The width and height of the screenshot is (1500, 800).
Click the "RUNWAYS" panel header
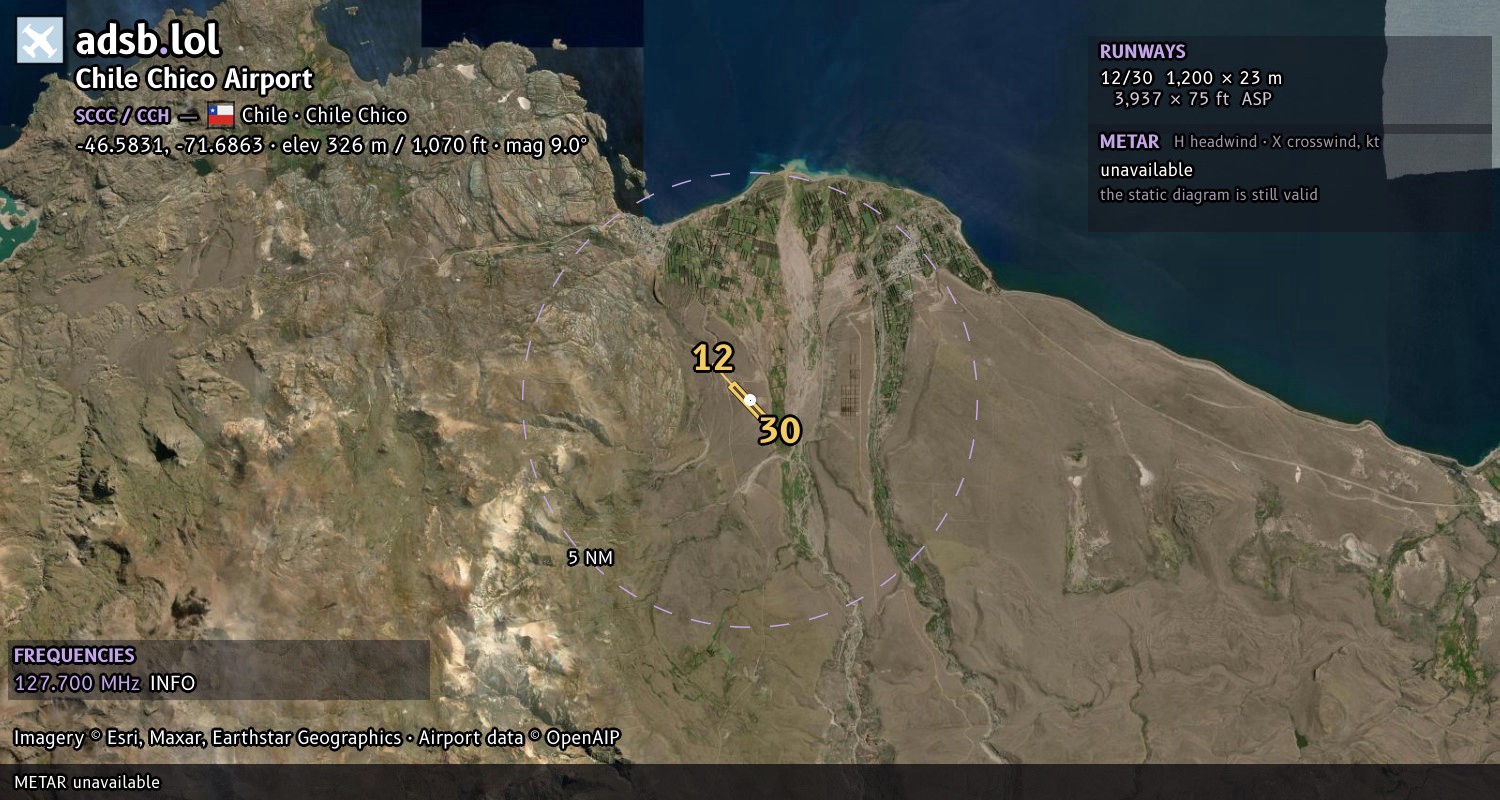click(x=1143, y=52)
